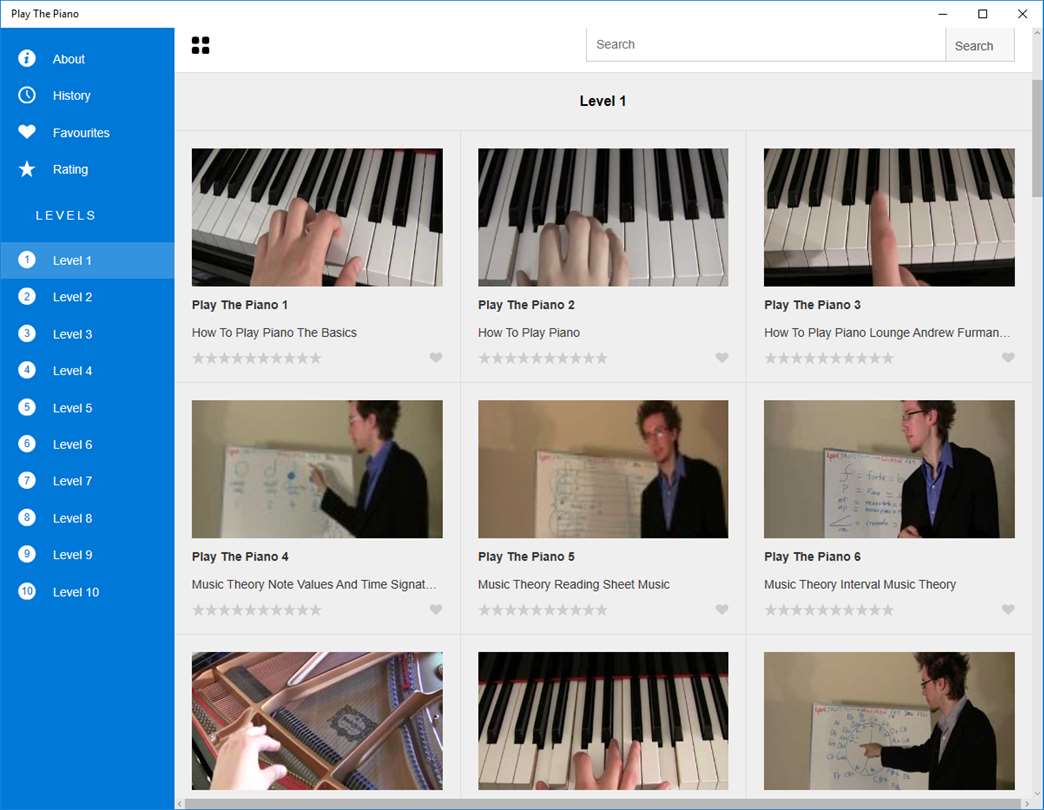Click 'Music Theory Reading Sheet Music' text
1044x810 pixels.
[x=574, y=584]
